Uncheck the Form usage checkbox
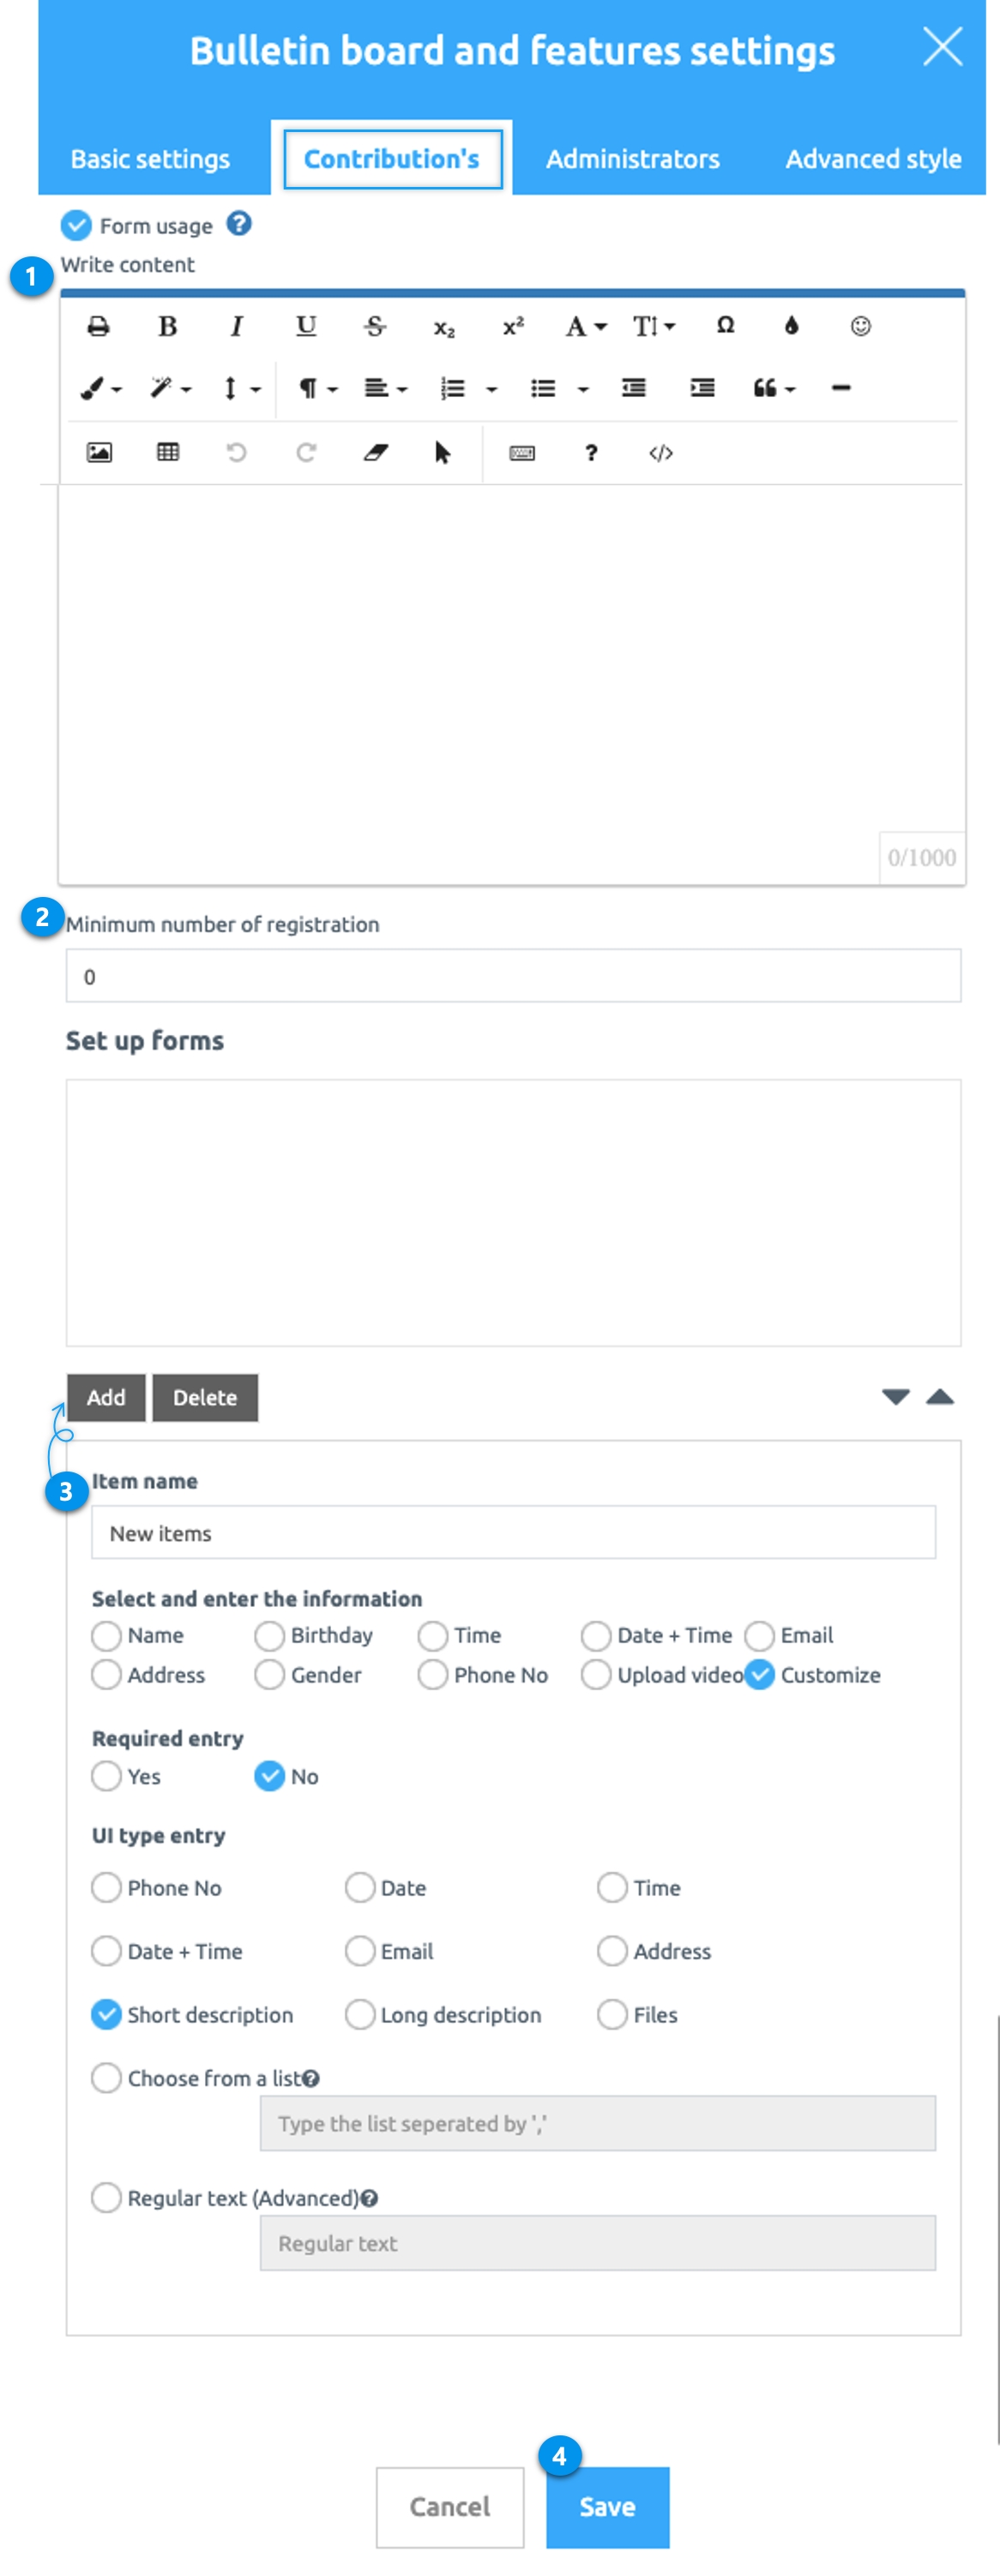The width and height of the screenshot is (1000, 2576). click(x=76, y=226)
